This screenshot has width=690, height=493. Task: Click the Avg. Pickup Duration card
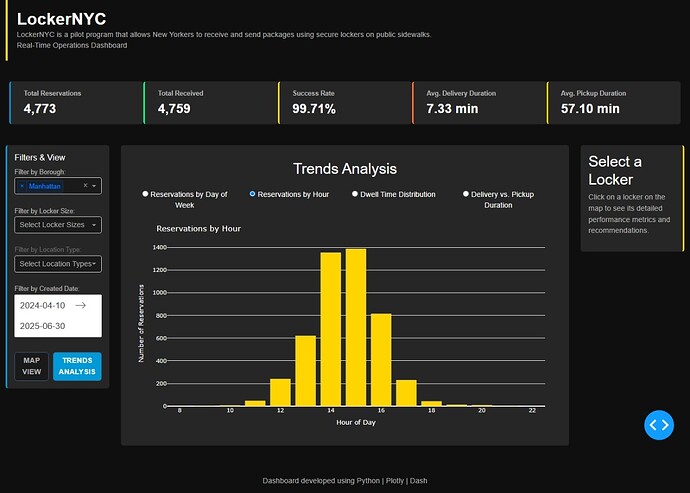point(613,103)
